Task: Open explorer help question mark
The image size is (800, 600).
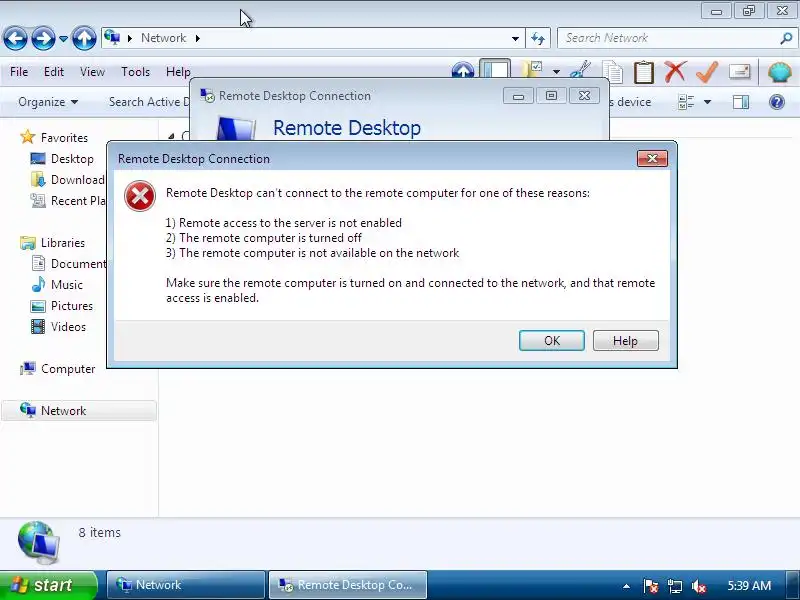Action: [x=777, y=102]
